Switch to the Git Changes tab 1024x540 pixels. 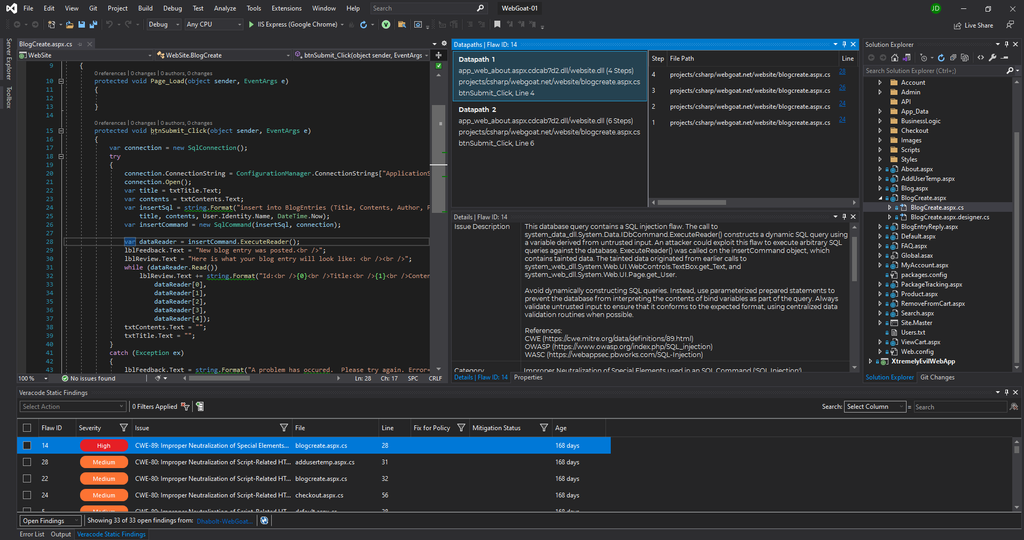(937, 377)
